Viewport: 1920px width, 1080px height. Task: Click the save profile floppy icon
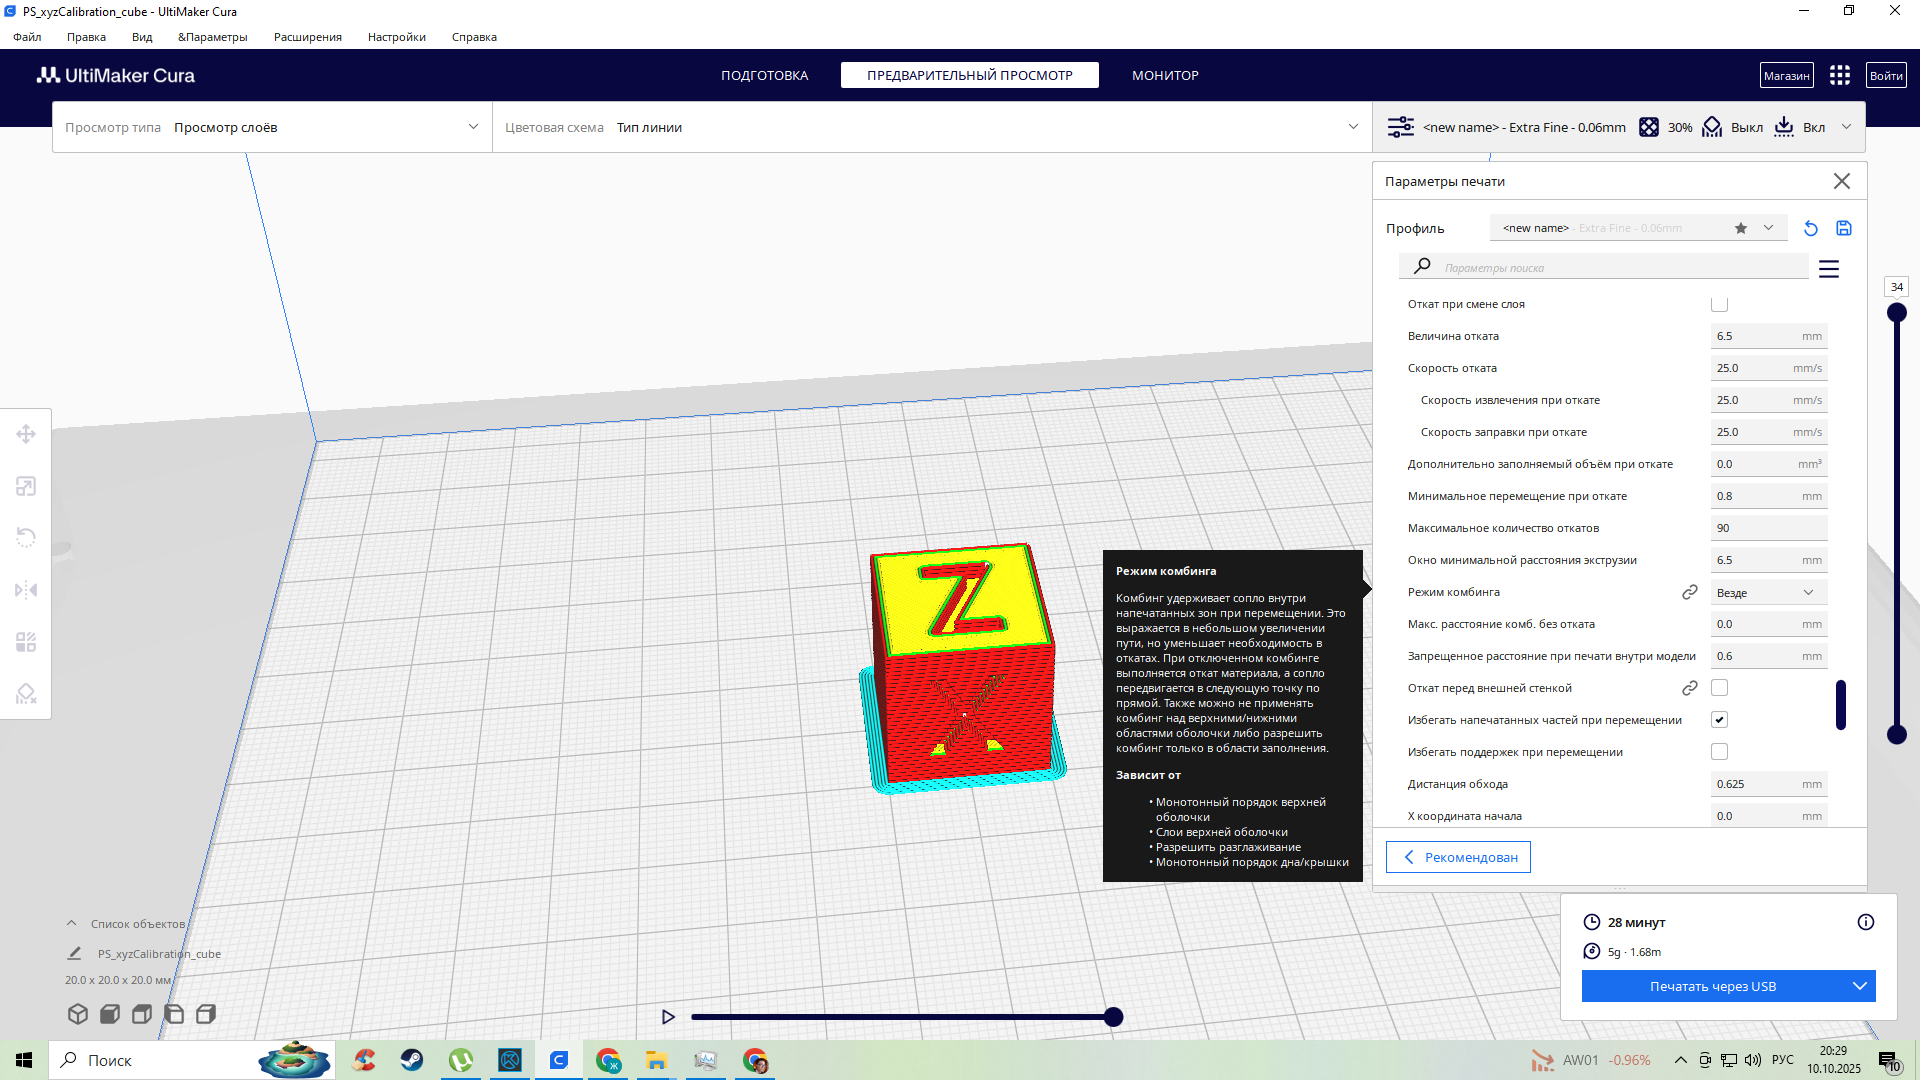(x=1844, y=229)
